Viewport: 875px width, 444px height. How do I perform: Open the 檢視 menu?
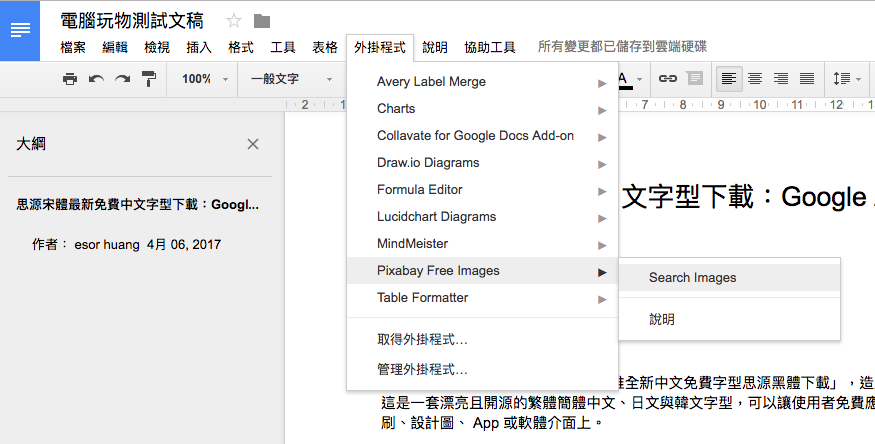click(157, 47)
